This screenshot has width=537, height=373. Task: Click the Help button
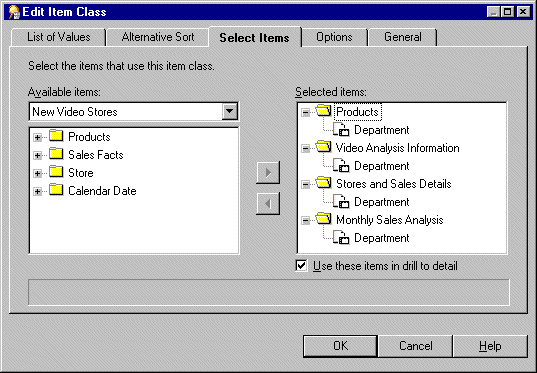tap(490, 346)
